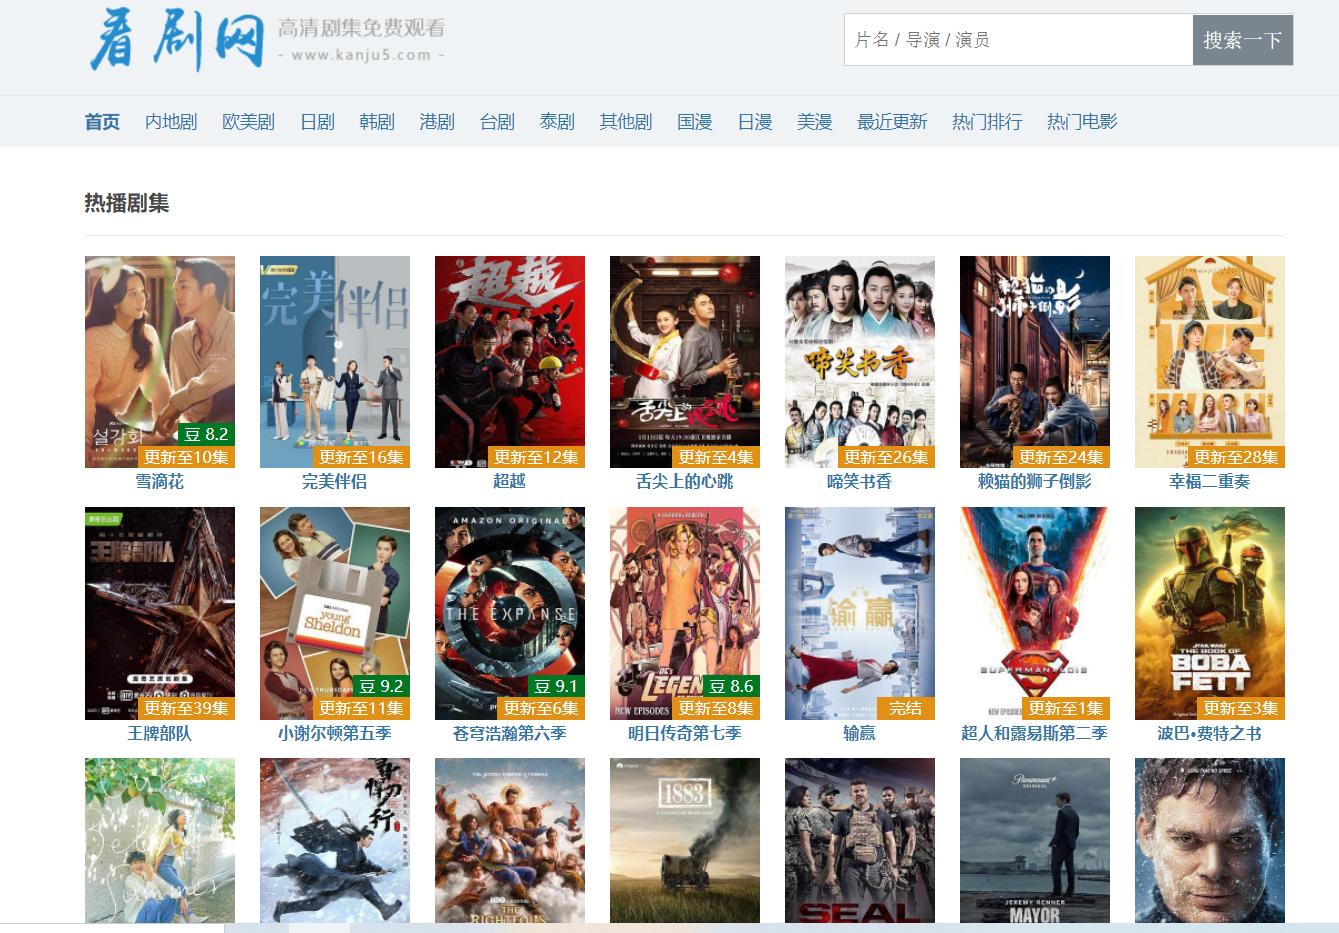Open the 热门电影 page
Image resolution: width=1339 pixels, height=933 pixels.
(x=1082, y=122)
